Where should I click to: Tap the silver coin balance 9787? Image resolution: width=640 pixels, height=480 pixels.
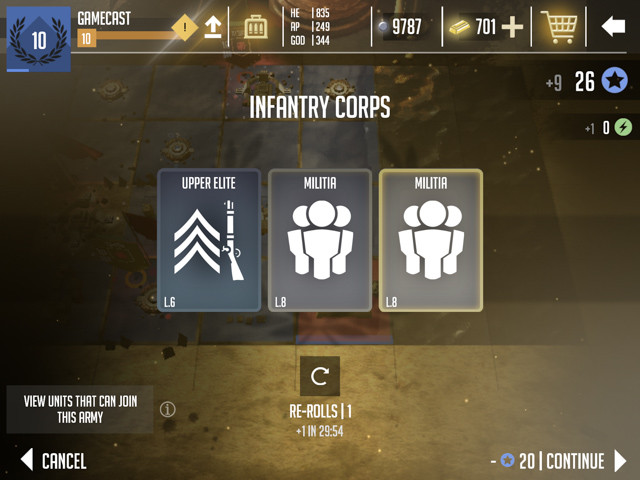[x=400, y=27]
